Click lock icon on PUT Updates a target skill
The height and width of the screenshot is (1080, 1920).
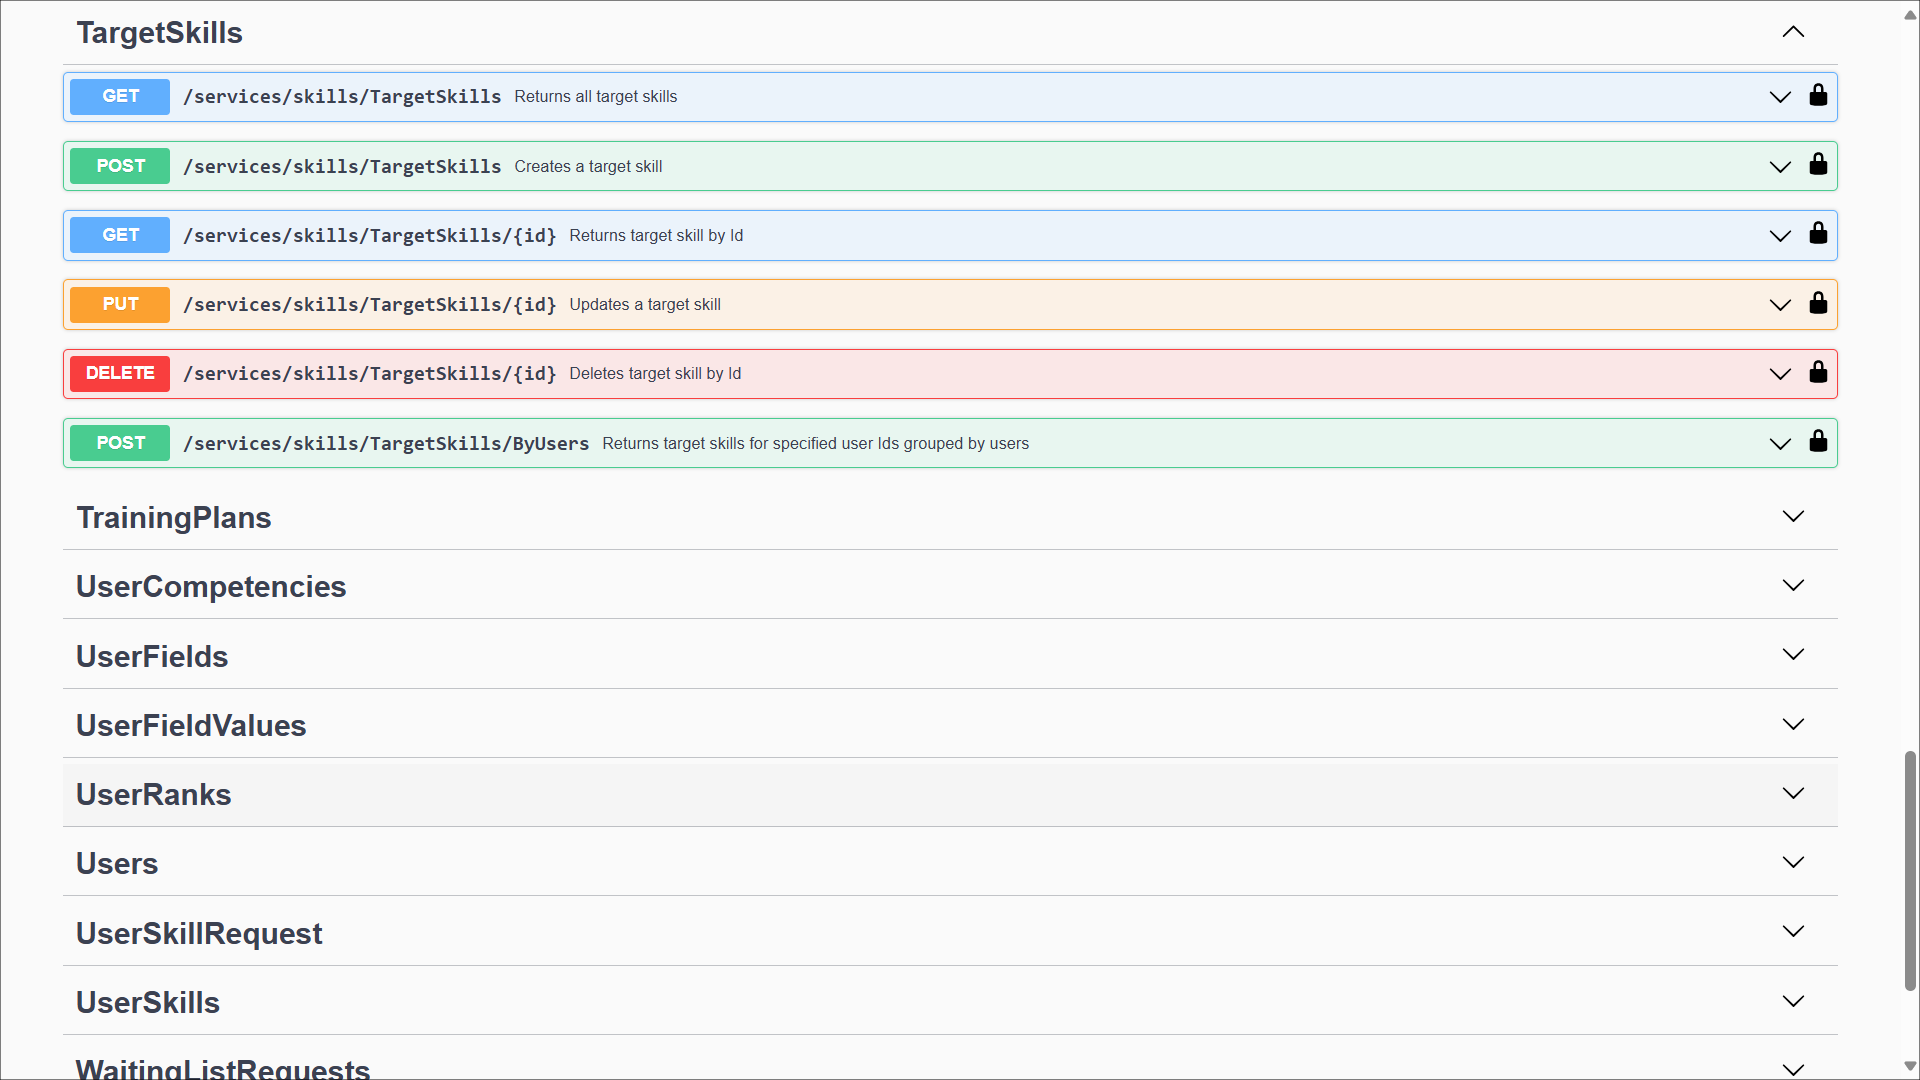pos(1818,304)
